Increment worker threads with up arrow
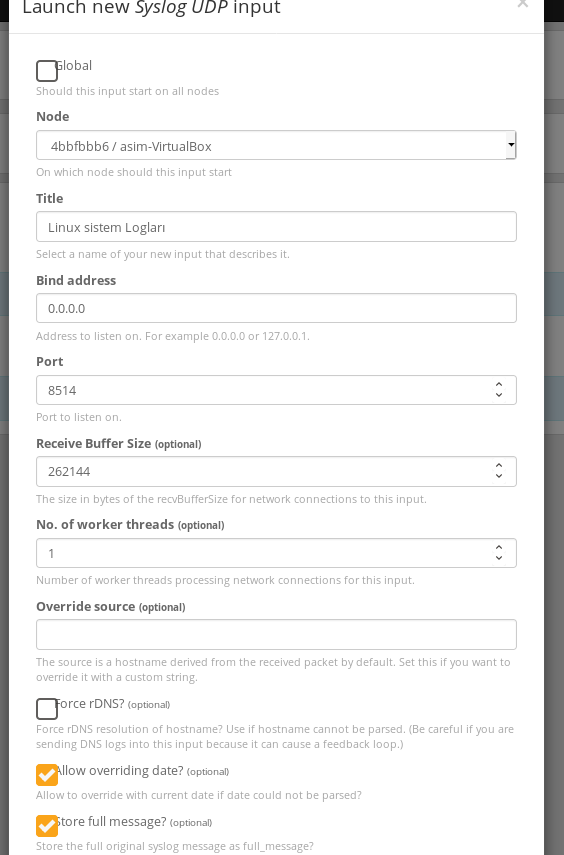The width and height of the screenshot is (564, 855). [x=499, y=547]
